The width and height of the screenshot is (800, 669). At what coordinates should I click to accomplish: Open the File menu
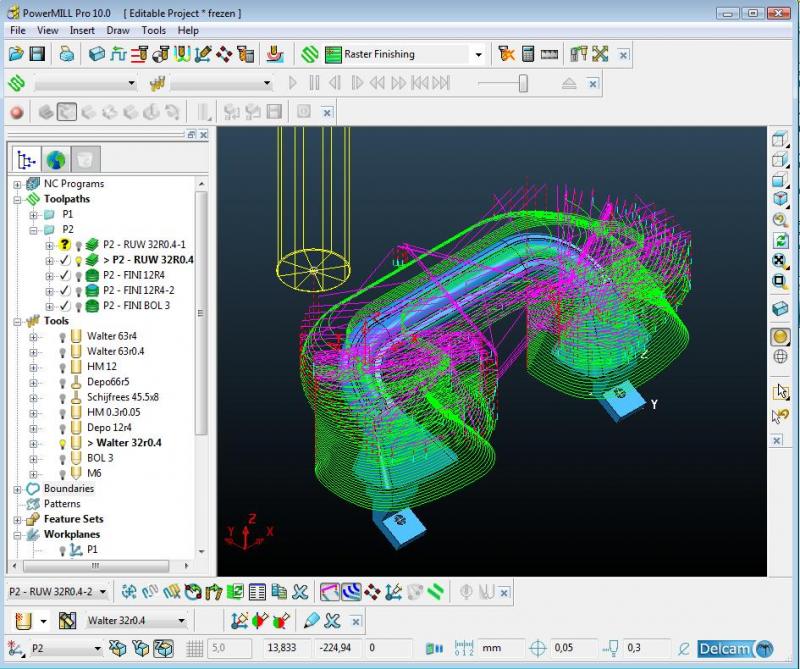click(18, 31)
